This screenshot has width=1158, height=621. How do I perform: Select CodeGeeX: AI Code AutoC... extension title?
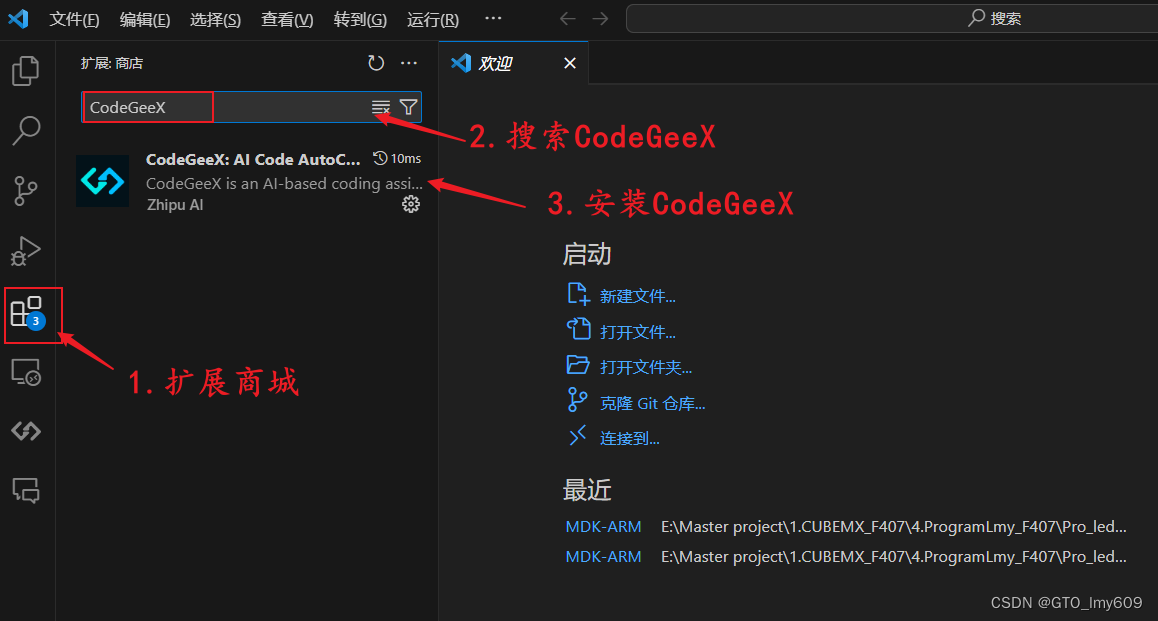253,159
